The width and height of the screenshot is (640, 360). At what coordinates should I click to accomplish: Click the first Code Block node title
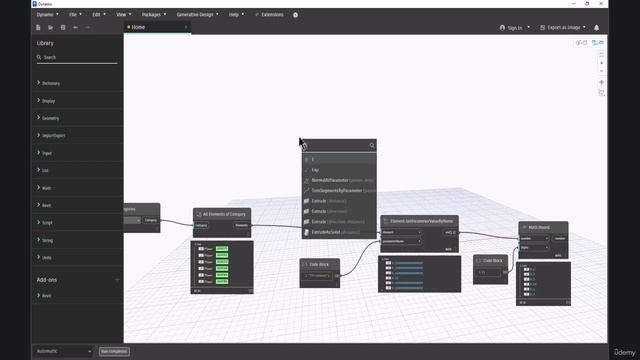(x=319, y=264)
